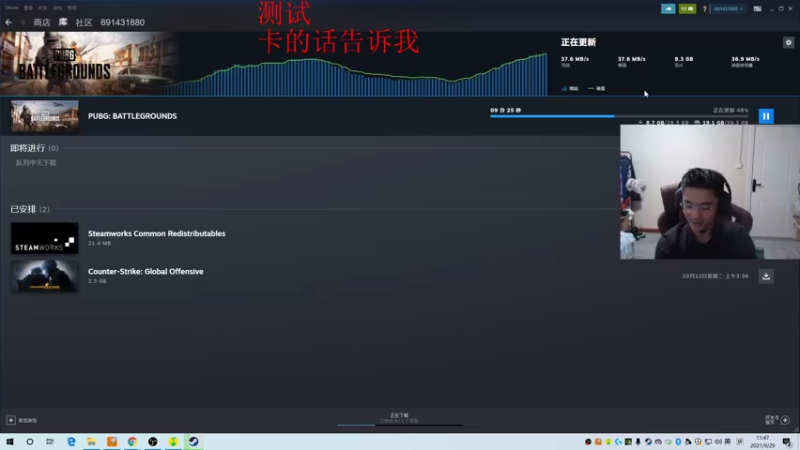Go forward with the right arrow button
This screenshot has width=800, height=450.
(22, 22)
